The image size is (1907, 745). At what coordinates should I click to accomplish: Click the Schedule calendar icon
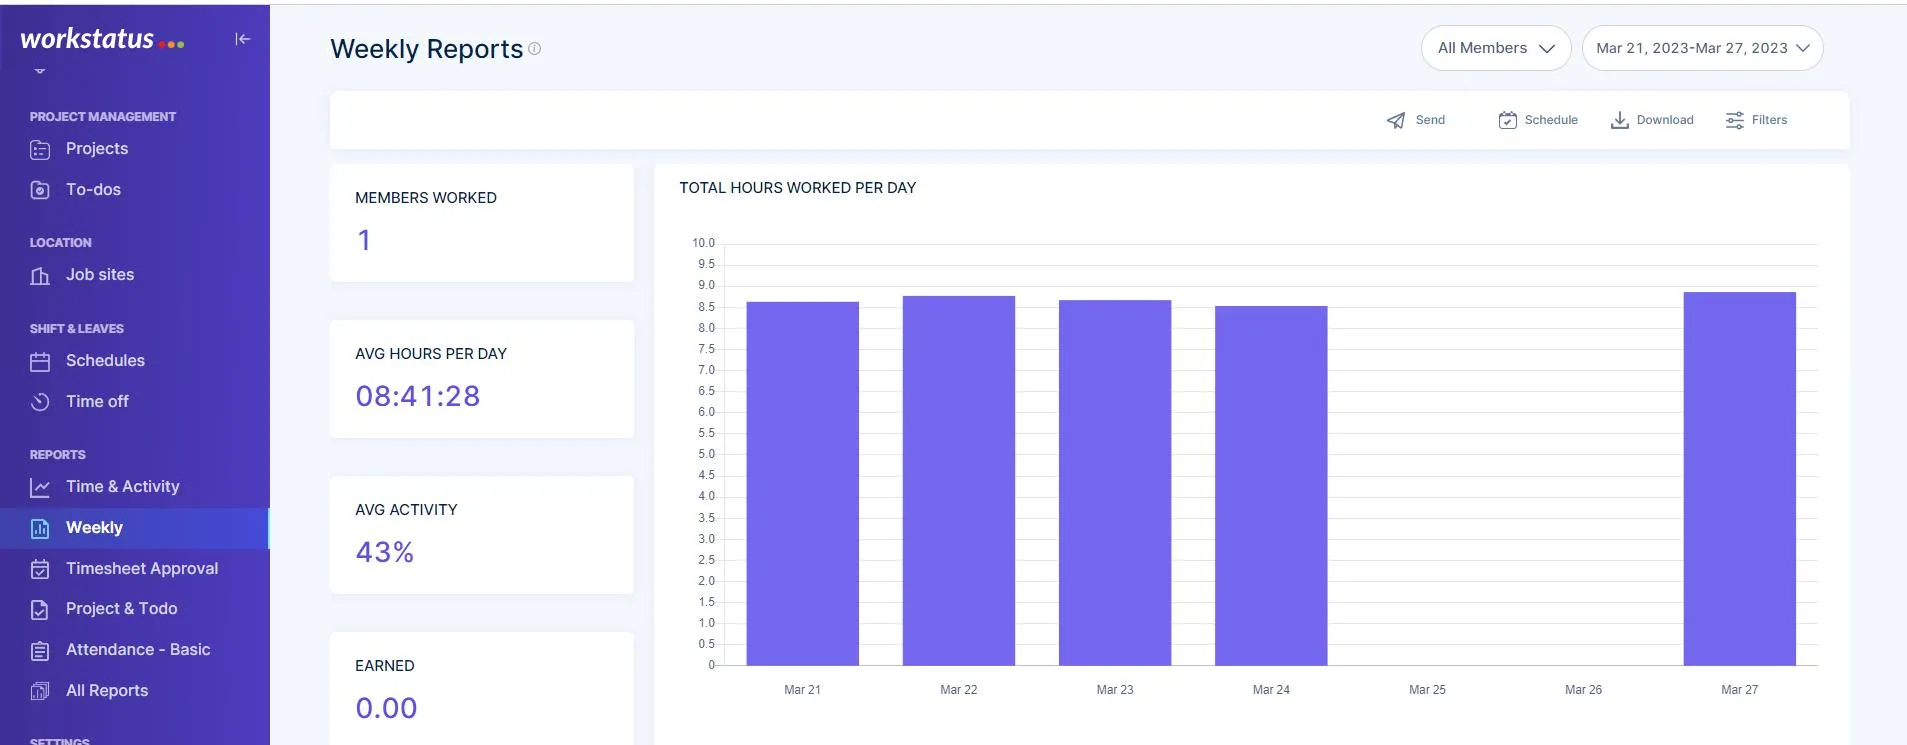click(1507, 120)
